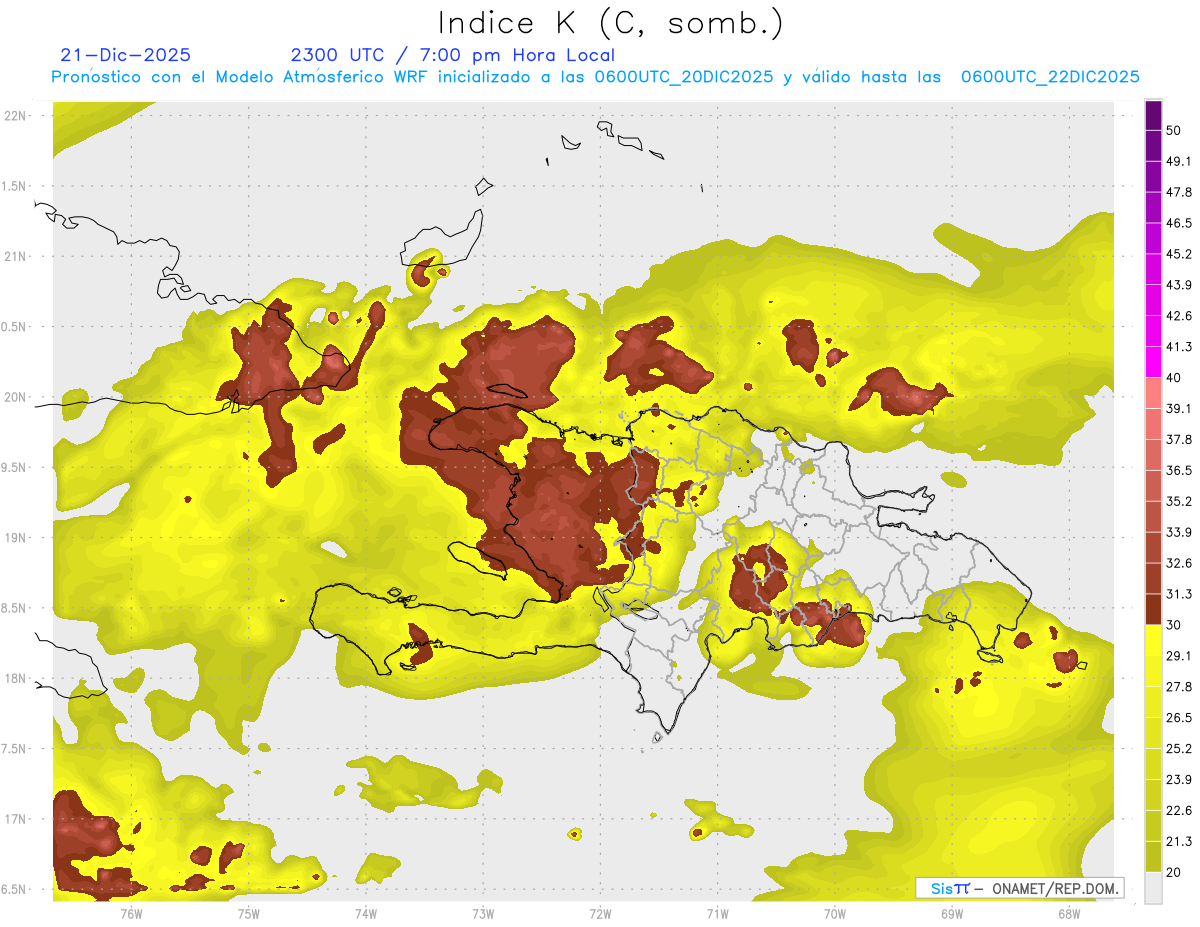
Task: Click the "20" colorbar value
Action: pos(1175,872)
